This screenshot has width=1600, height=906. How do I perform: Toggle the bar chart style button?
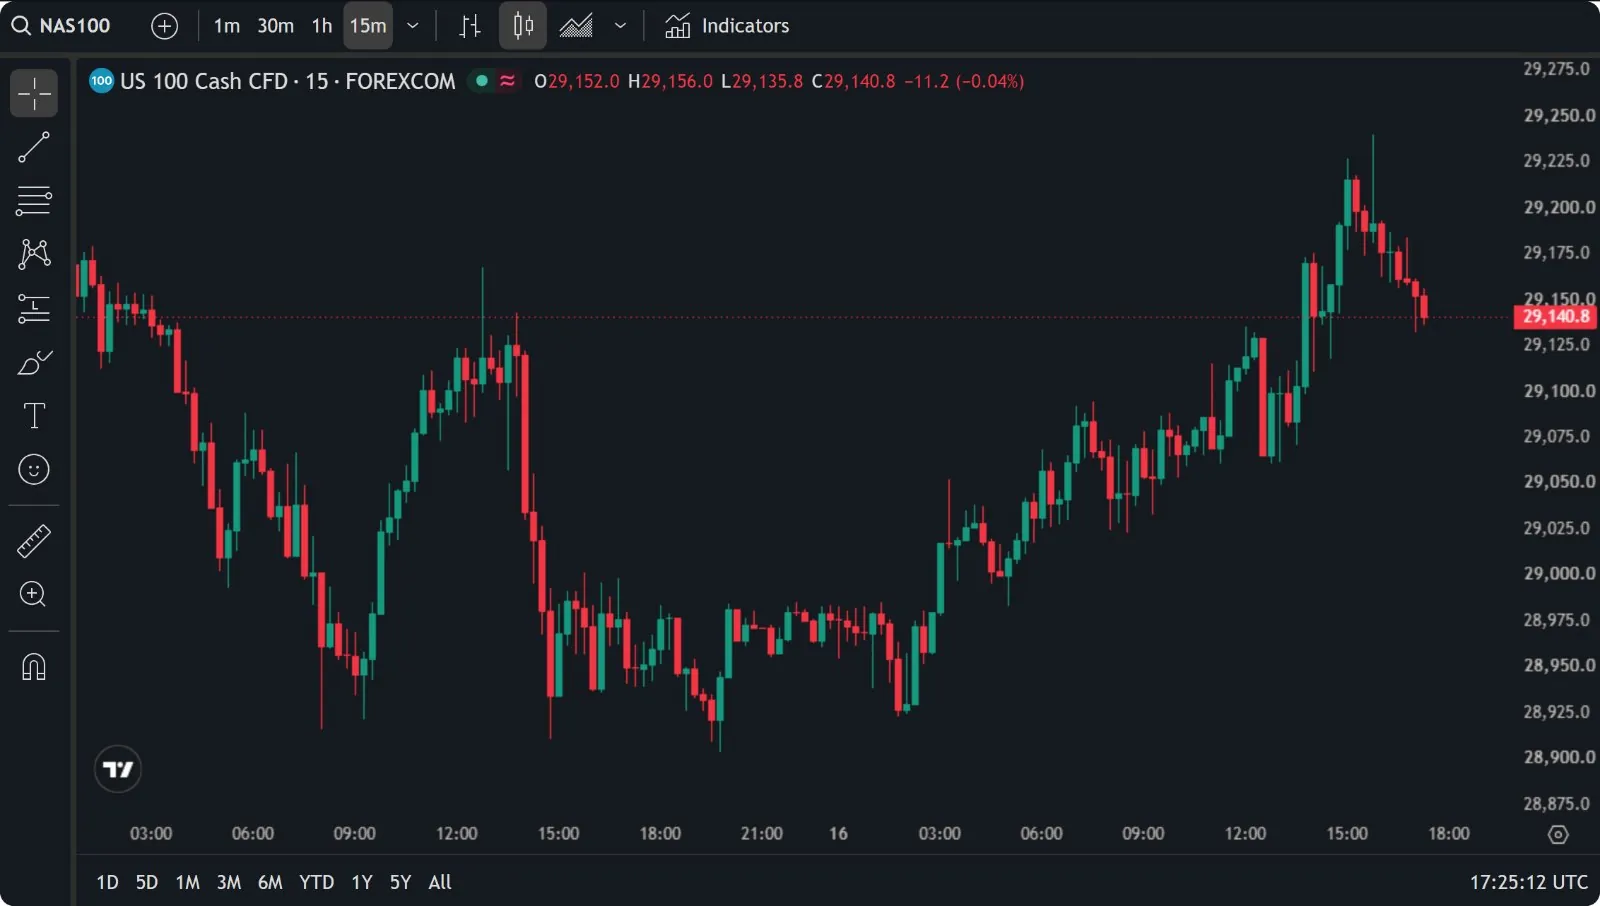pyautogui.click(x=470, y=26)
